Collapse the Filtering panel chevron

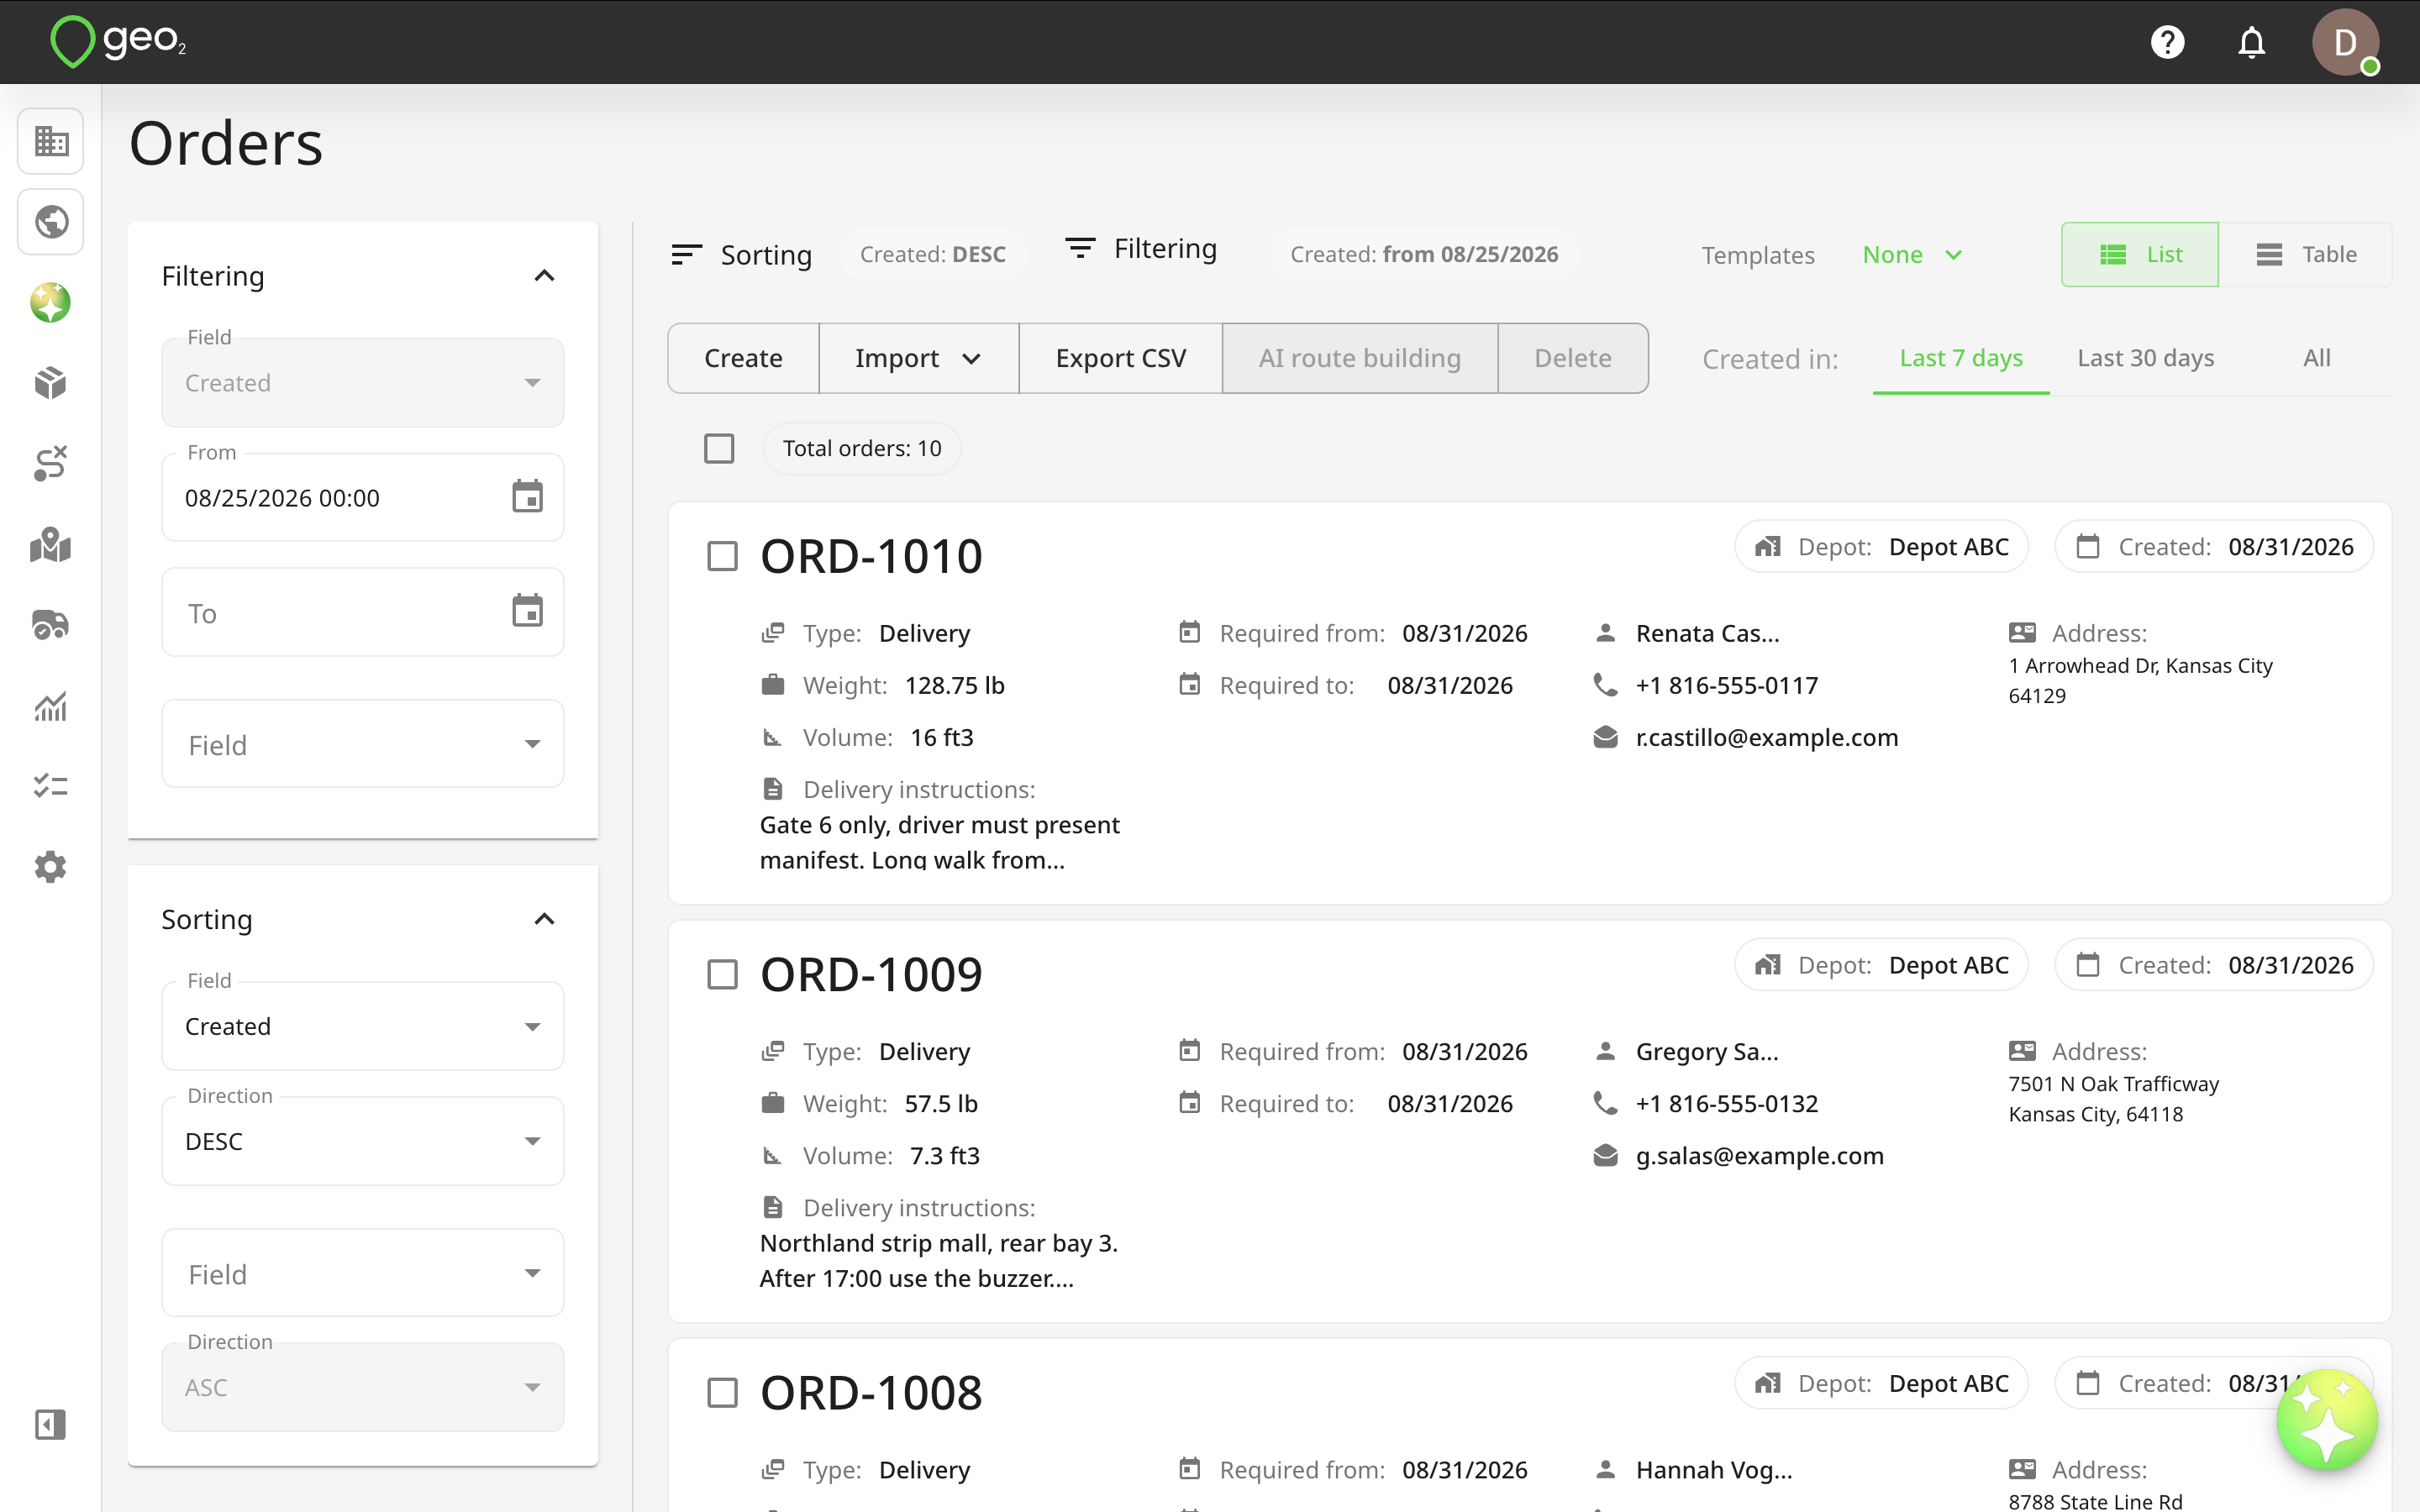(544, 276)
